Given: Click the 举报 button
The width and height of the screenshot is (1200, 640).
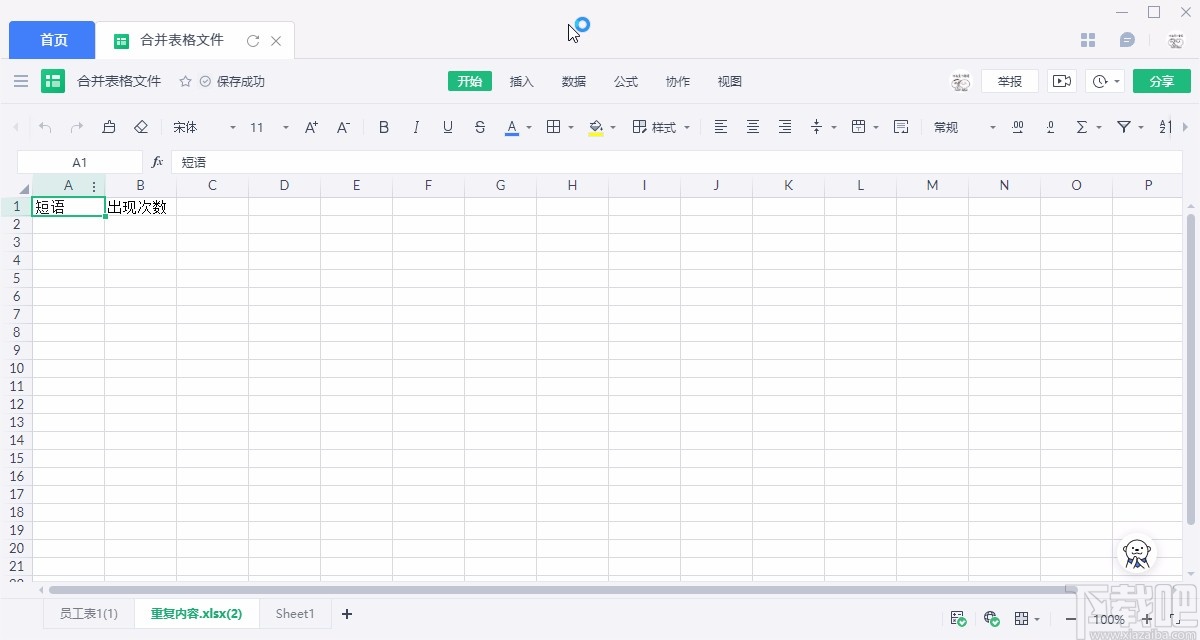Looking at the screenshot, I should pyautogui.click(x=1010, y=82).
